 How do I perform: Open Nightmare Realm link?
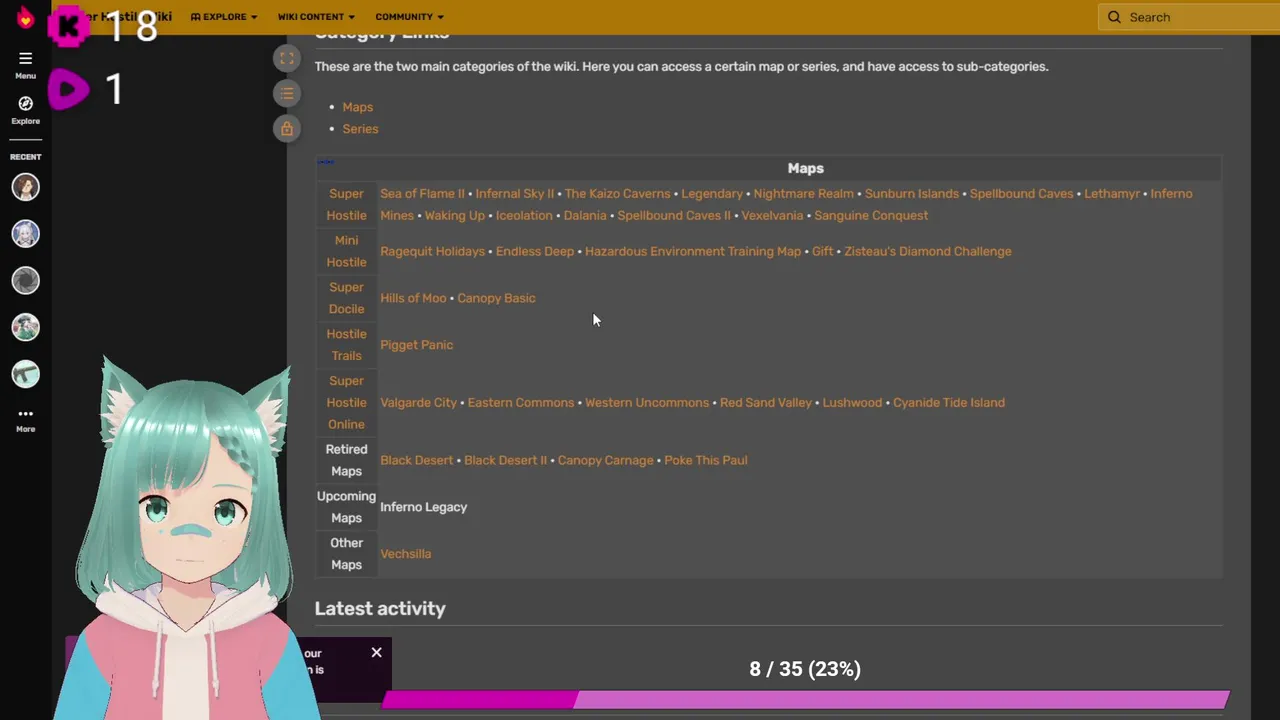point(803,194)
